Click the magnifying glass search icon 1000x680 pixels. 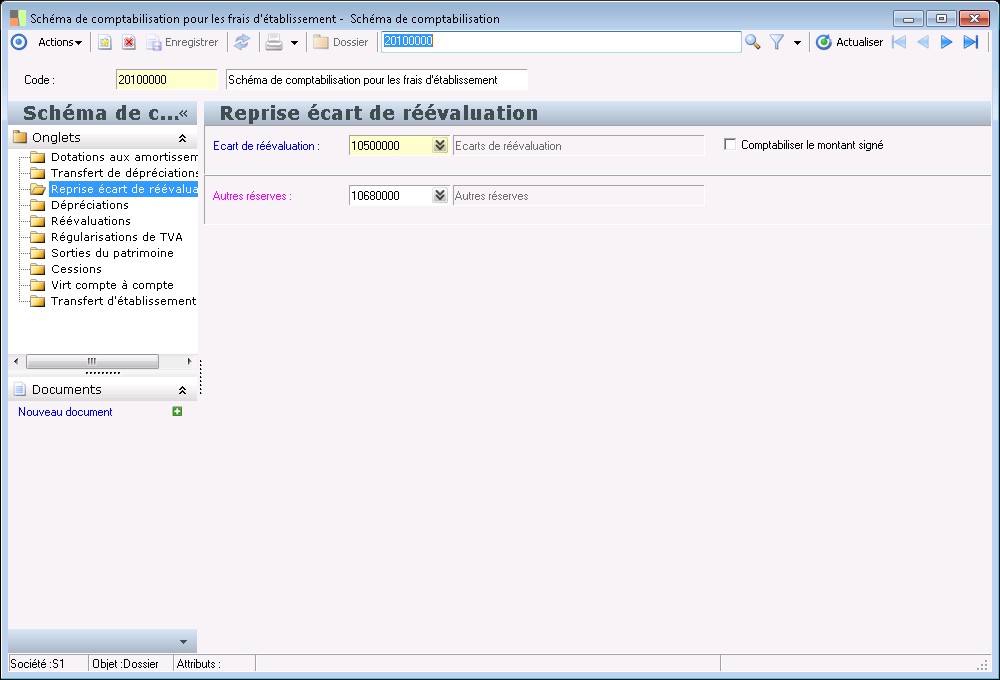(x=753, y=42)
